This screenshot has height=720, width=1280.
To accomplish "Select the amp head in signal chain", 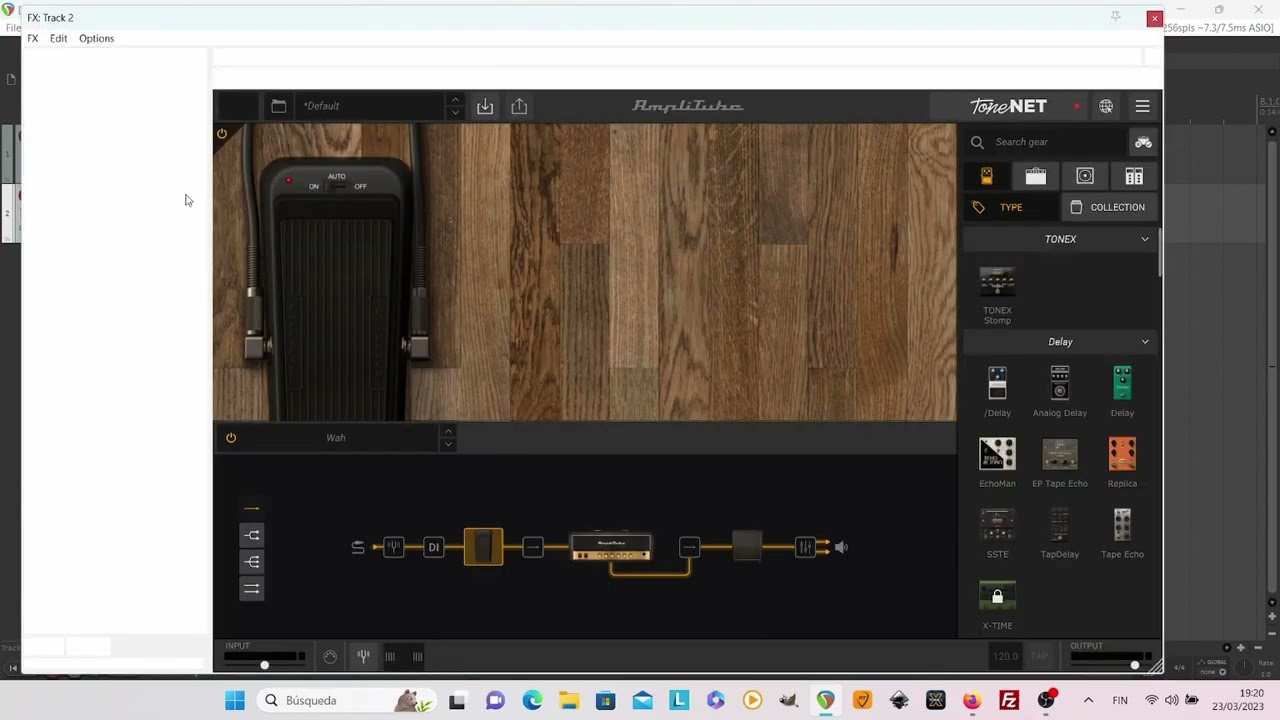I will 611,547.
